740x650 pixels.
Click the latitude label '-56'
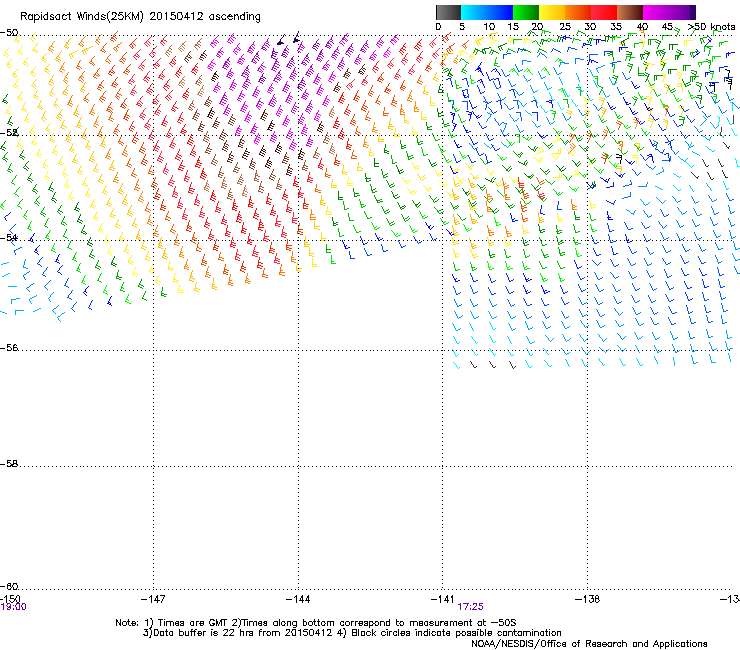(x=9, y=347)
